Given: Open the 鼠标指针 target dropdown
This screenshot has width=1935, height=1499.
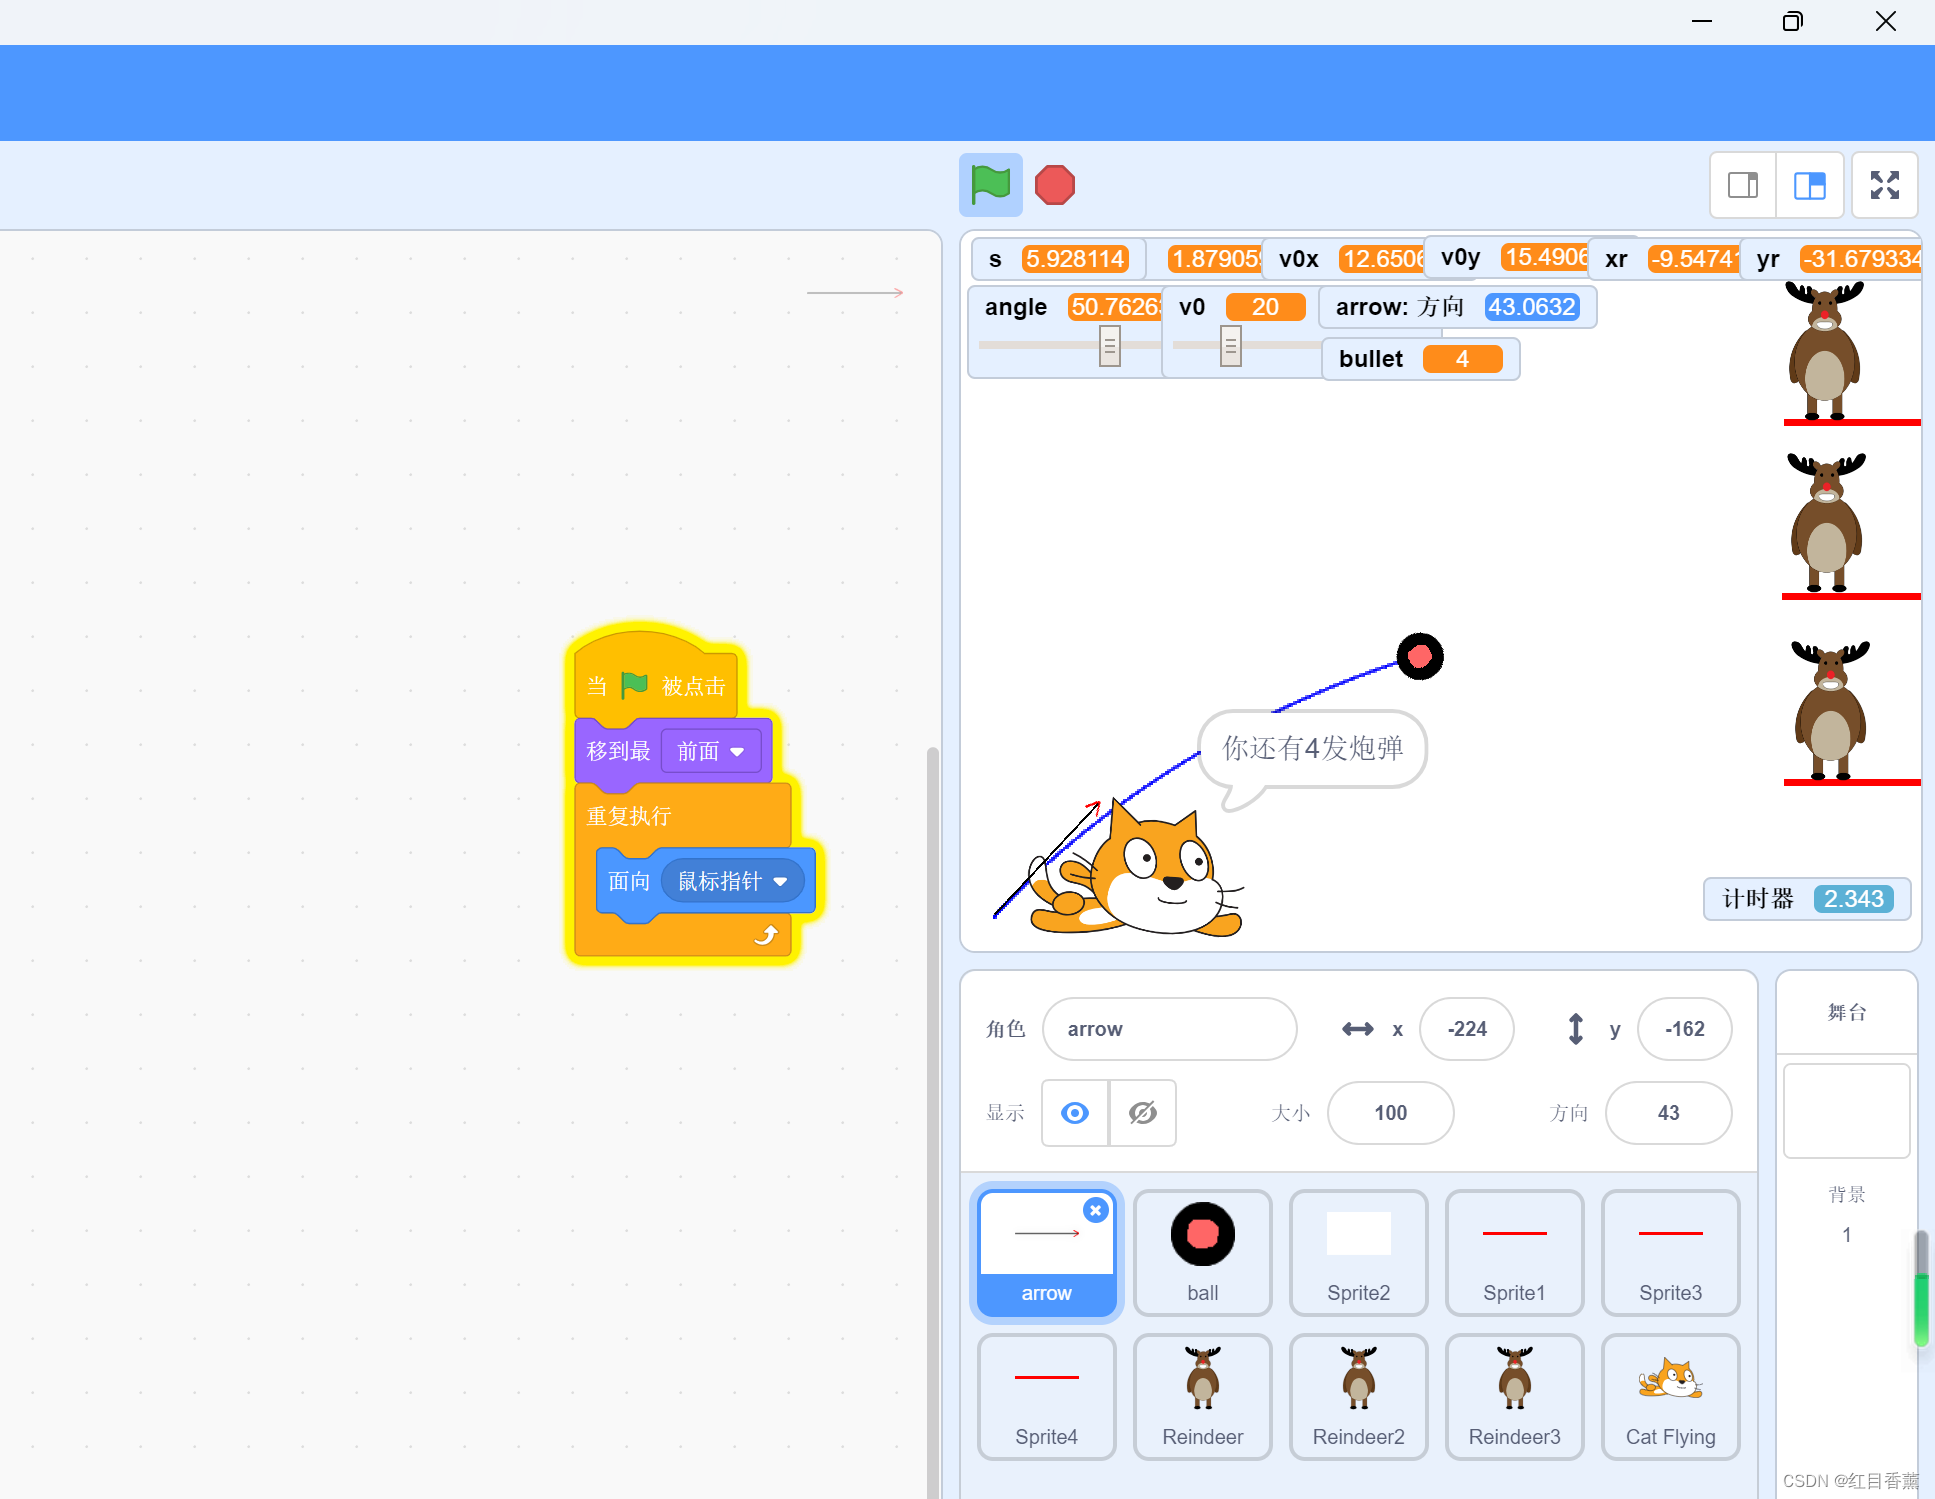Looking at the screenshot, I should click(x=733, y=881).
